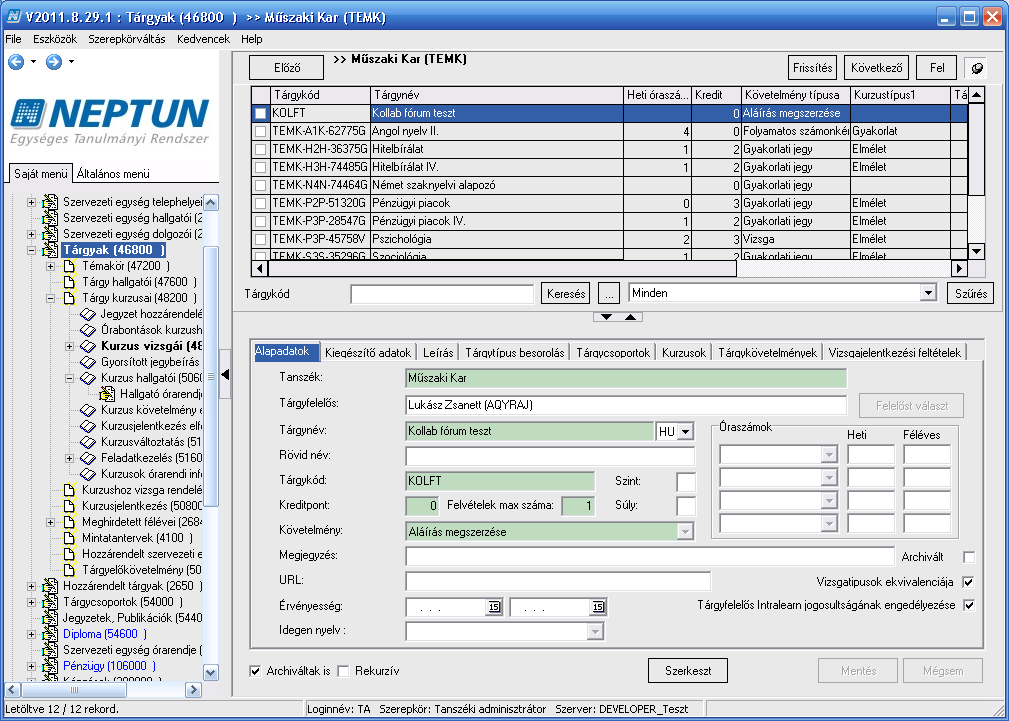Click the Tárgycsoportok (54000) folder icon

[50, 603]
